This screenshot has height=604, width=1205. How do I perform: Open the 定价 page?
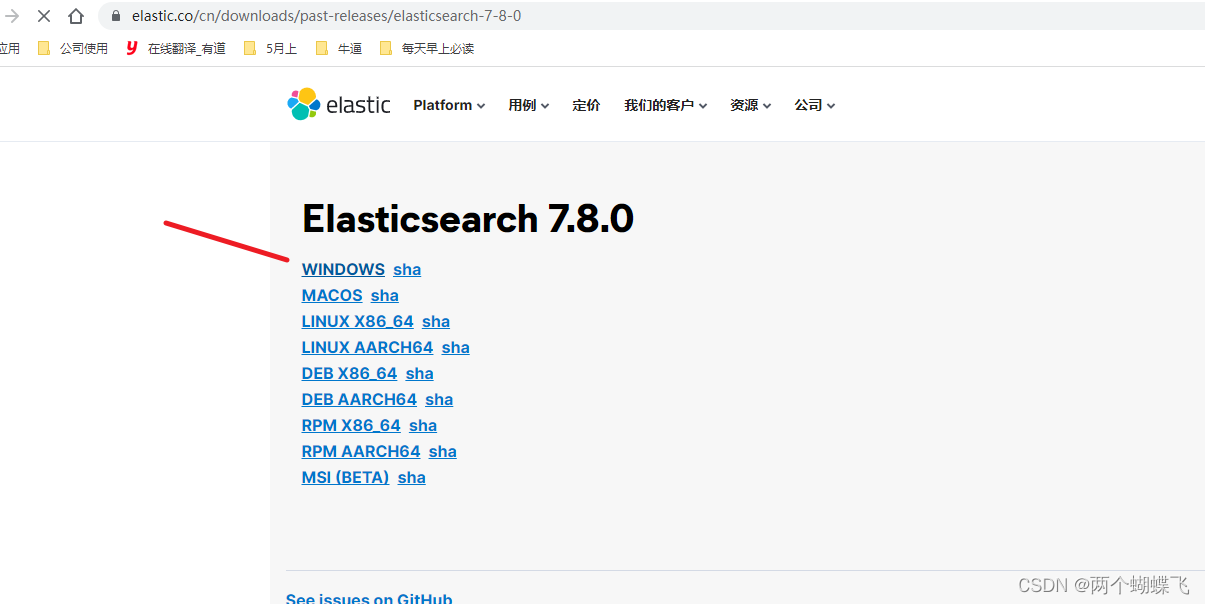pyautogui.click(x=586, y=105)
